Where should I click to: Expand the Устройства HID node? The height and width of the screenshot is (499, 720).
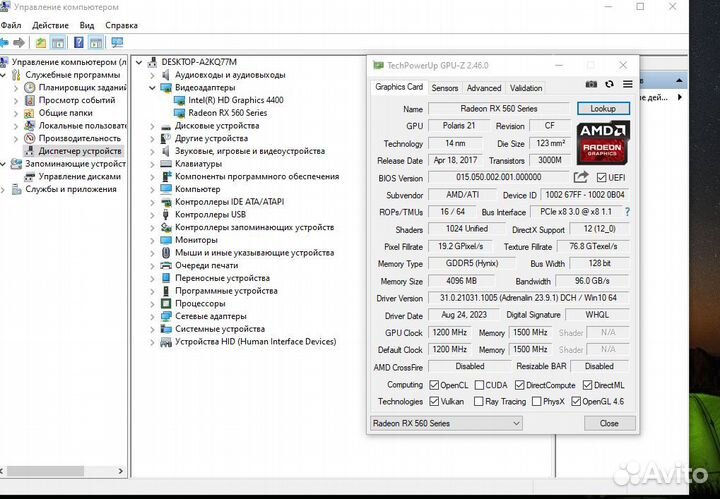(152, 342)
